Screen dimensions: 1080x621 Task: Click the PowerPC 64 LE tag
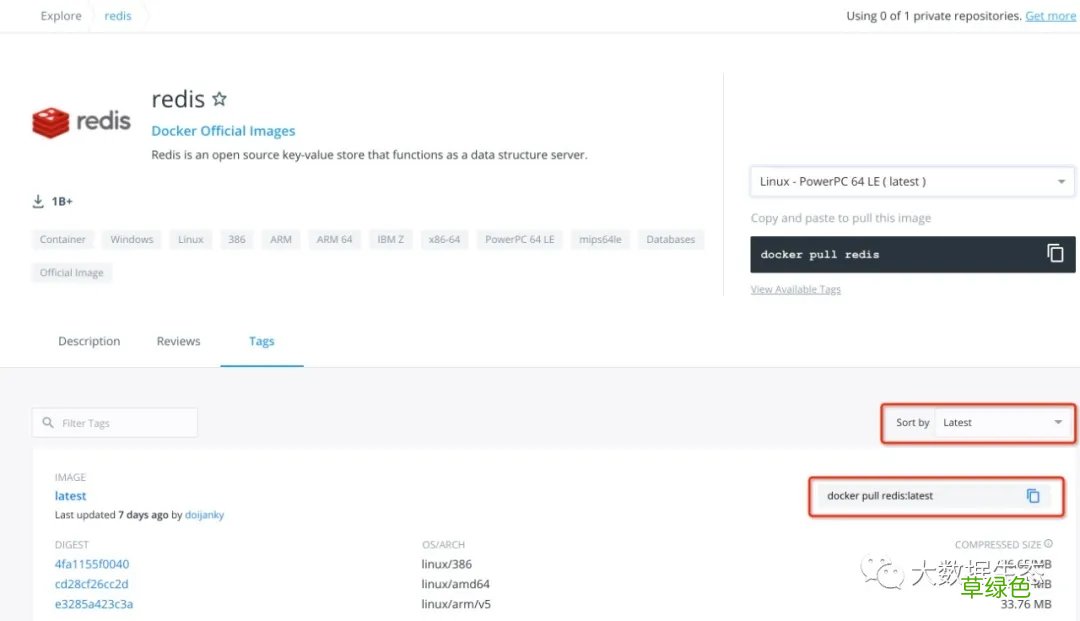520,240
